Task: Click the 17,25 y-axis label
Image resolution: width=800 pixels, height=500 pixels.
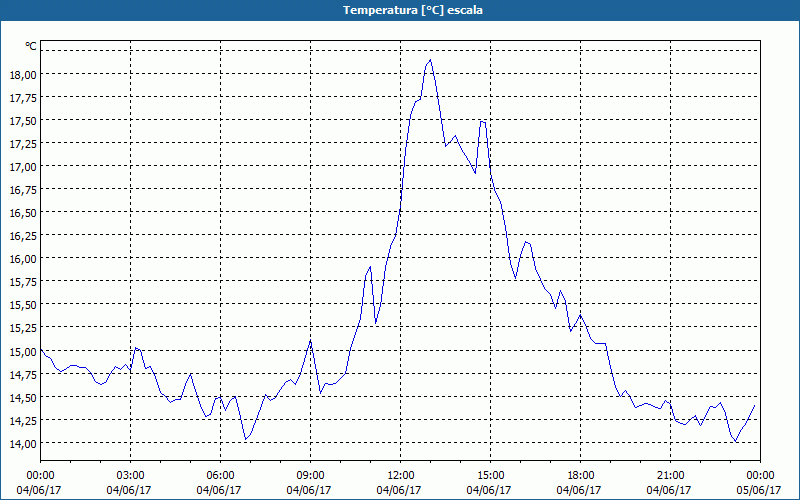Action: pyautogui.click(x=23, y=143)
